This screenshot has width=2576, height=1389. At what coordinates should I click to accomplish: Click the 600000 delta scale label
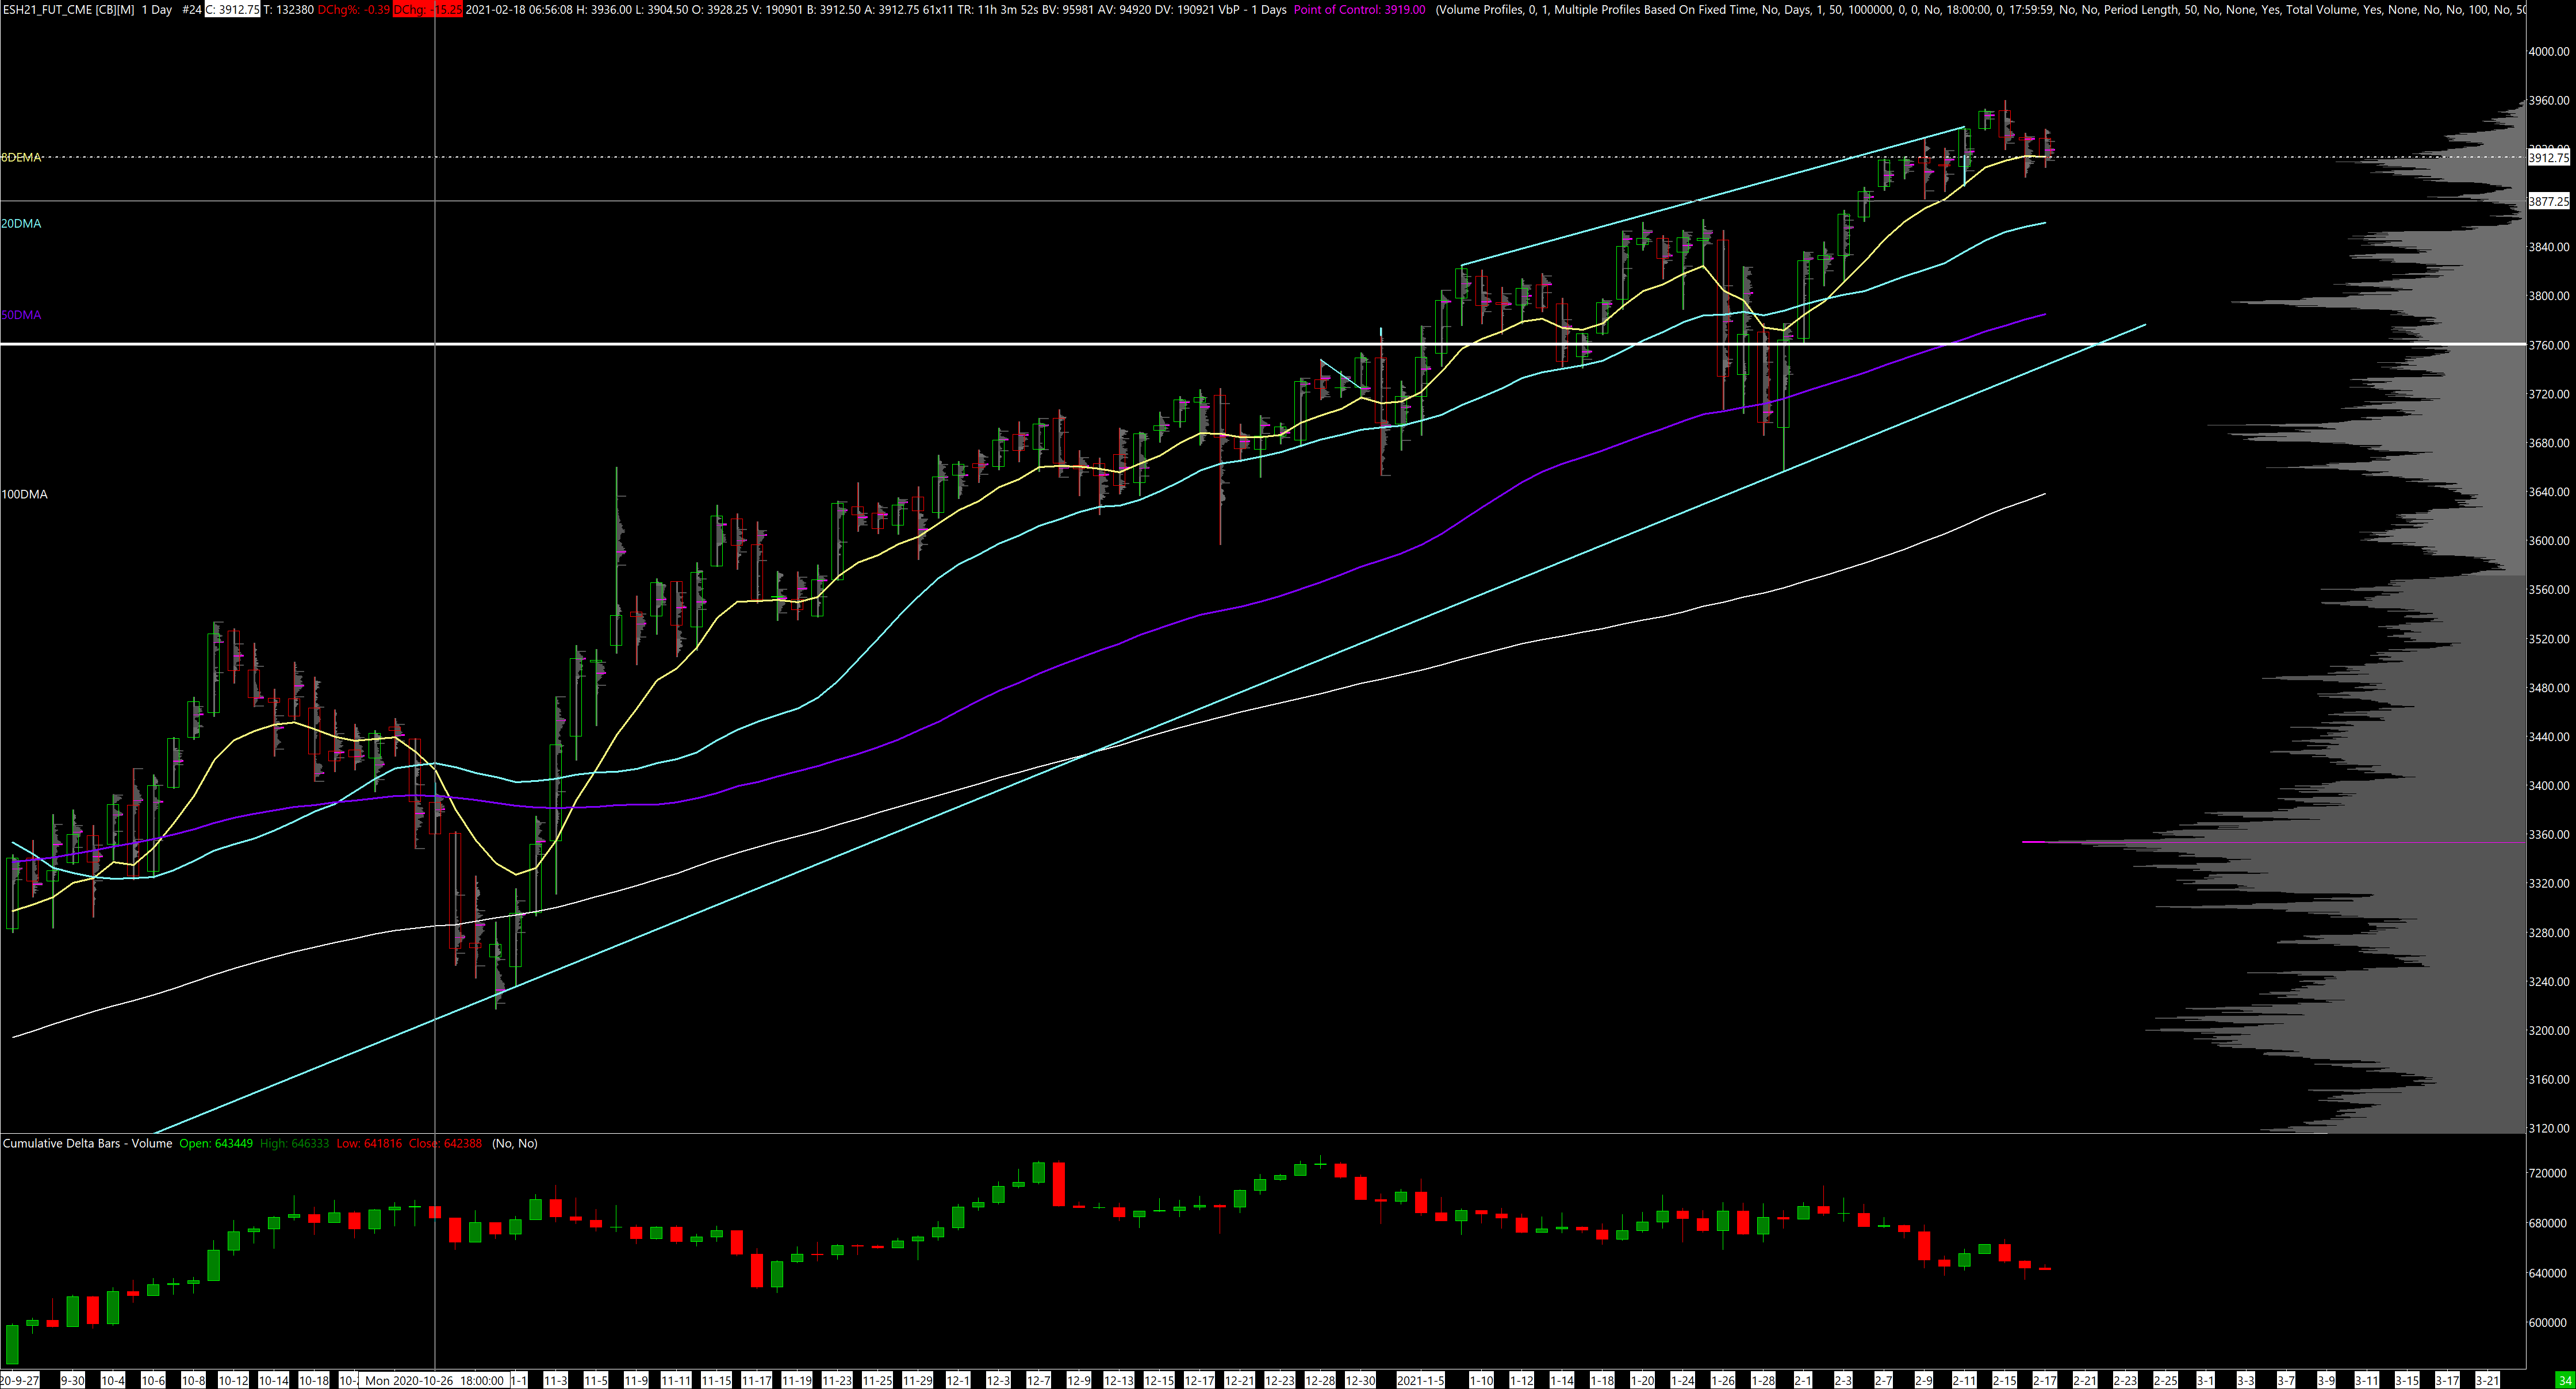click(x=2547, y=1322)
